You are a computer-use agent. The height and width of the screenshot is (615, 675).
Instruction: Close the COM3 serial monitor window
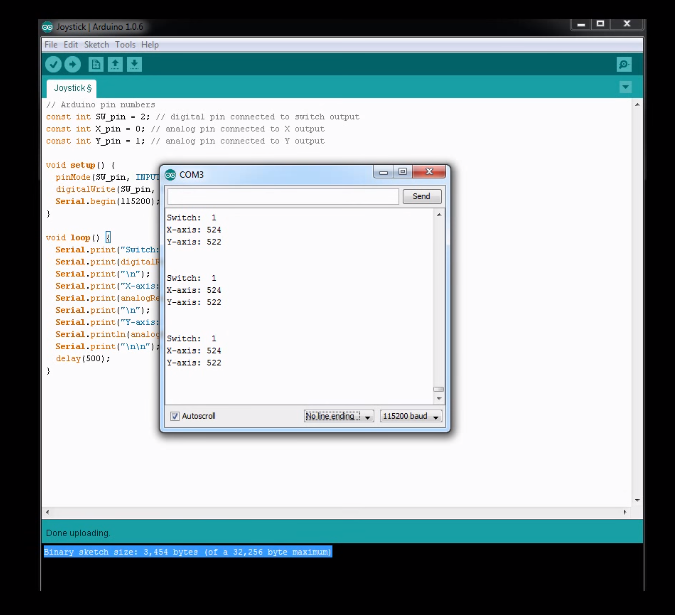tap(429, 172)
